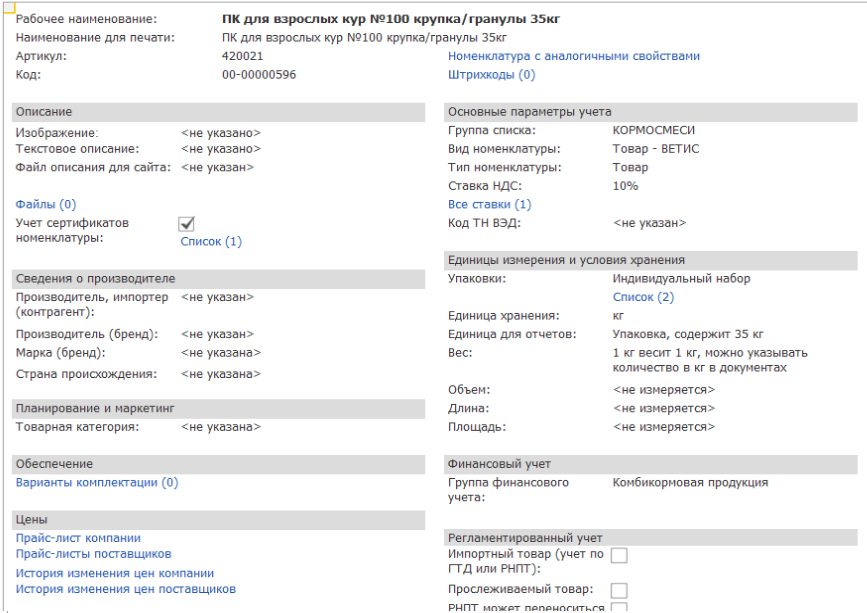This screenshot has width=867, height=613.
Task: Toggle РНПТ может переноситься checkbox
Action: tap(619, 608)
